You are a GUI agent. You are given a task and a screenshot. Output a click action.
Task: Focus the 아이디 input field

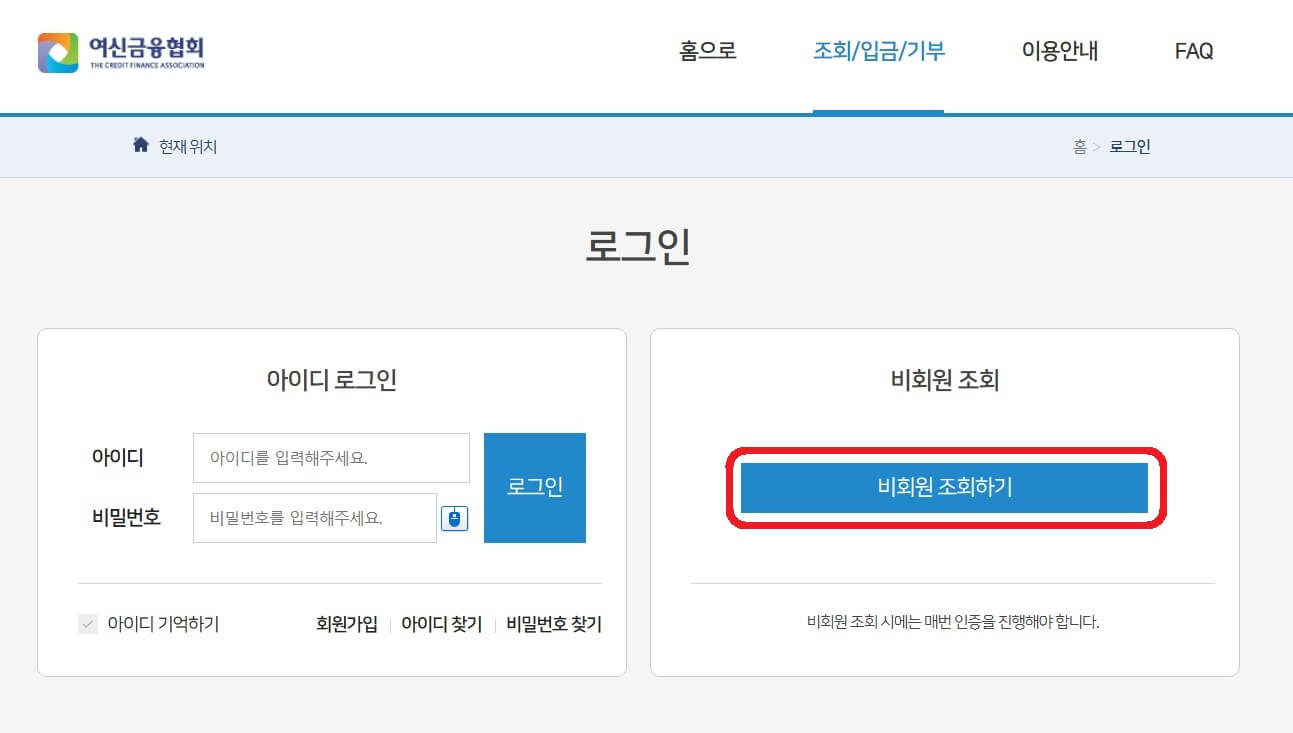[x=331, y=458]
